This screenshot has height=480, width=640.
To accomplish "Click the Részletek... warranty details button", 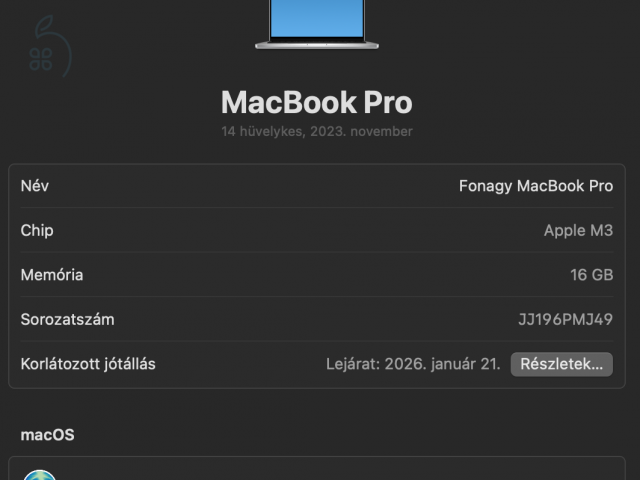I will coord(561,364).
